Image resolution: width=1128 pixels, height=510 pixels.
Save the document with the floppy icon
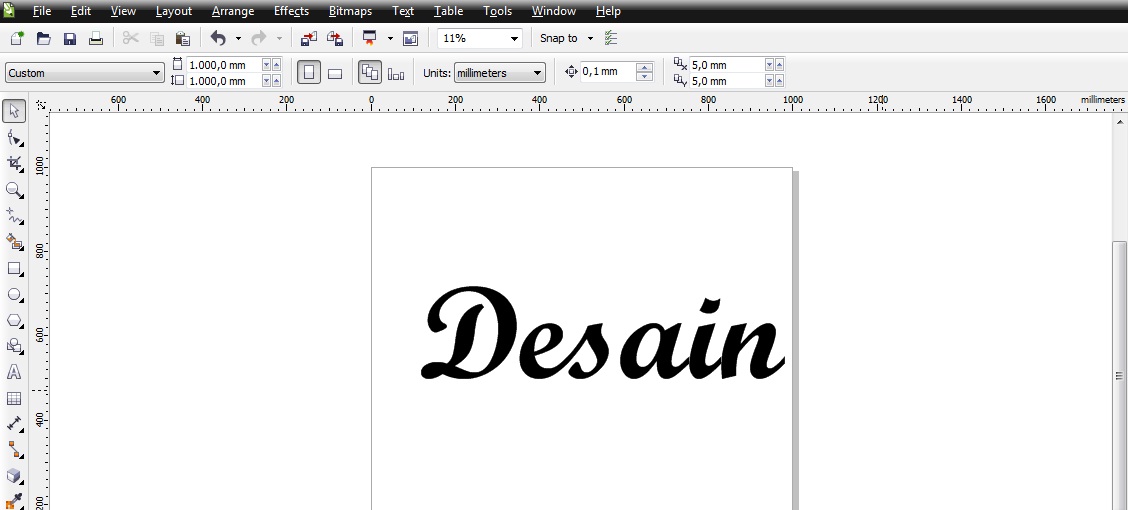pyautogui.click(x=70, y=38)
